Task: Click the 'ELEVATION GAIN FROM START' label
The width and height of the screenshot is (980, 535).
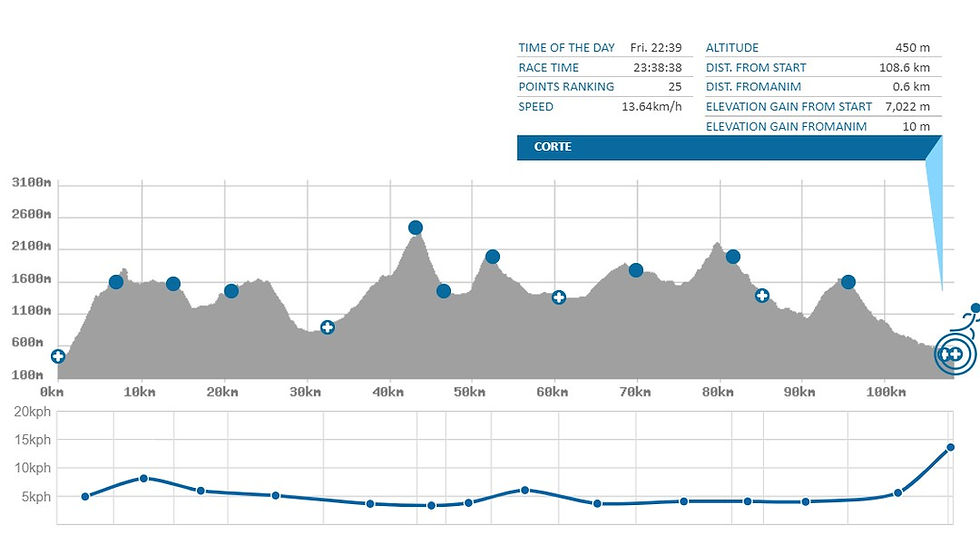Action: coord(789,107)
